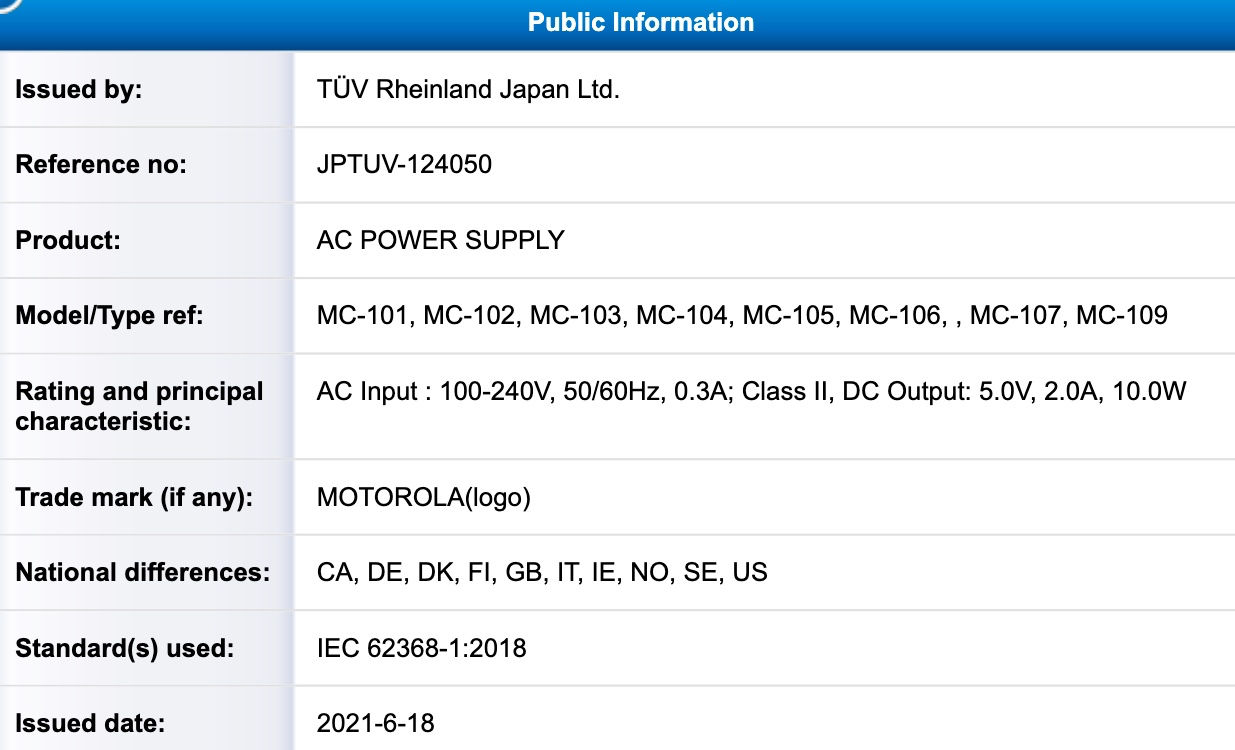This screenshot has width=1235, height=750.
Task: Select the 'Issued by:' label cell
Action: click(147, 89)
